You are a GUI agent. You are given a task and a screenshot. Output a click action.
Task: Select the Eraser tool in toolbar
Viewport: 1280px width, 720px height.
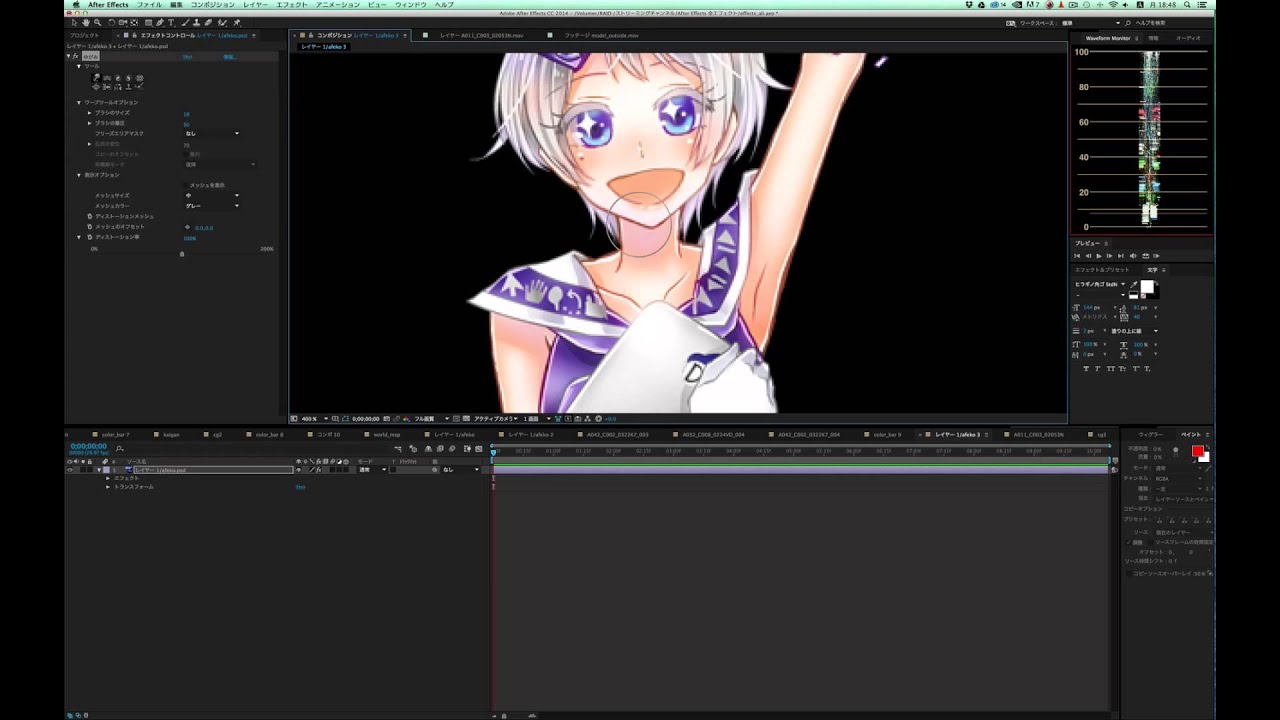click(208, 23)
